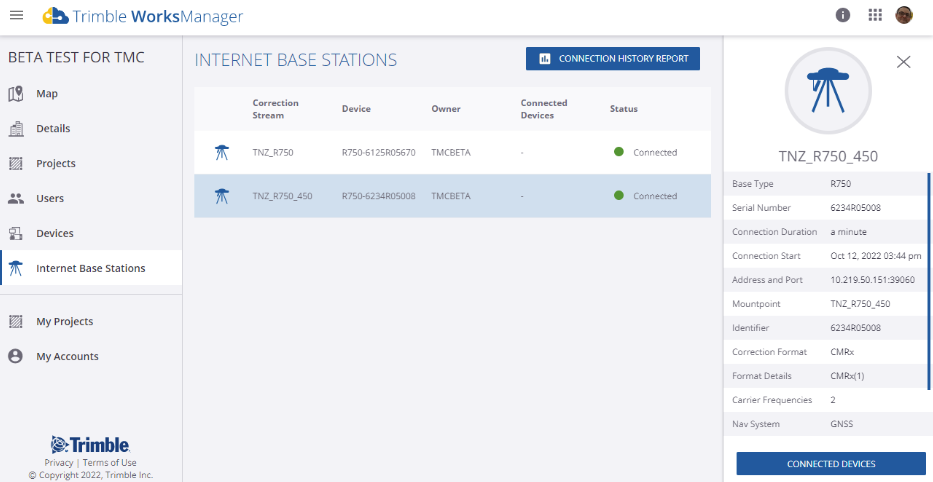Click the Trimble footer logo
The width and height of the screenshot is (933, 482).
(x=90, y=445)
